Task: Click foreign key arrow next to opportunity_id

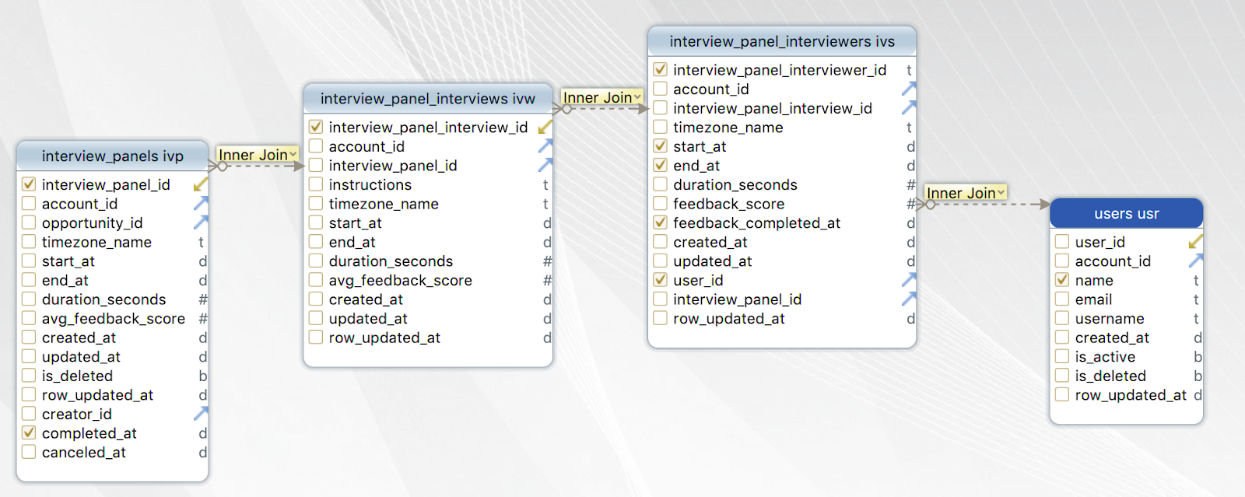Action: coord(201,222)
